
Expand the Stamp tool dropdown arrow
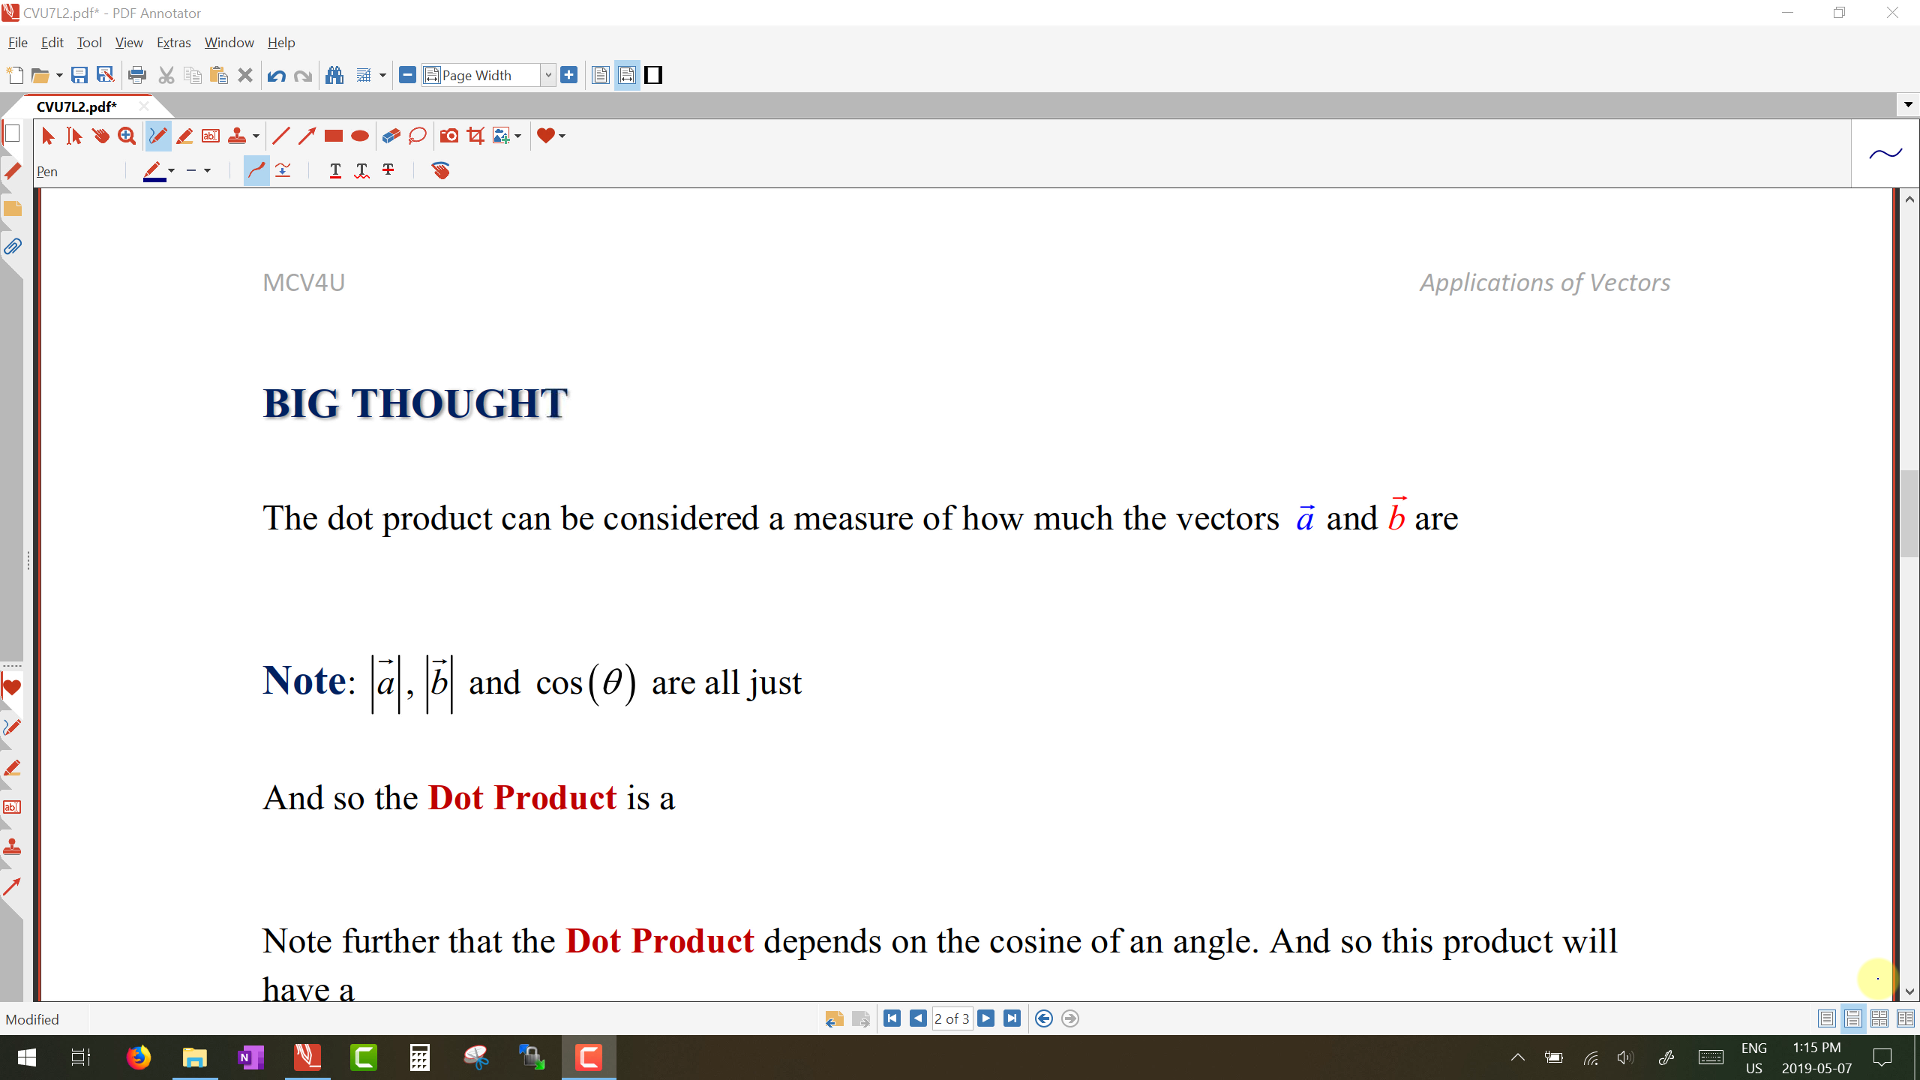pyautogui.click(x=256, y=136)
